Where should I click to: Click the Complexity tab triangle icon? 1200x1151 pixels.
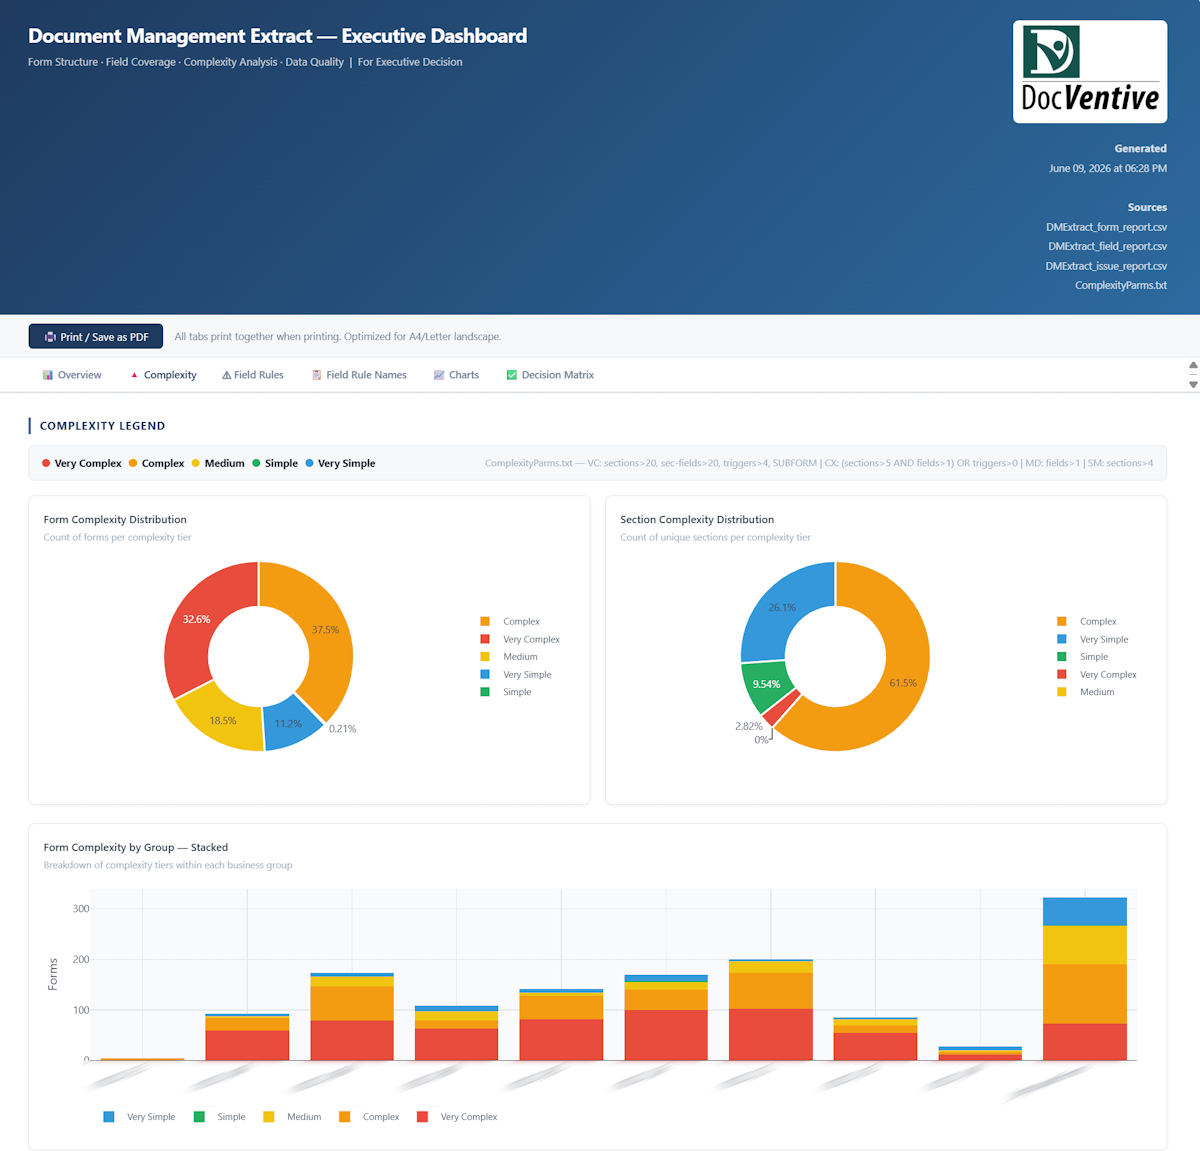coord(134,375)
